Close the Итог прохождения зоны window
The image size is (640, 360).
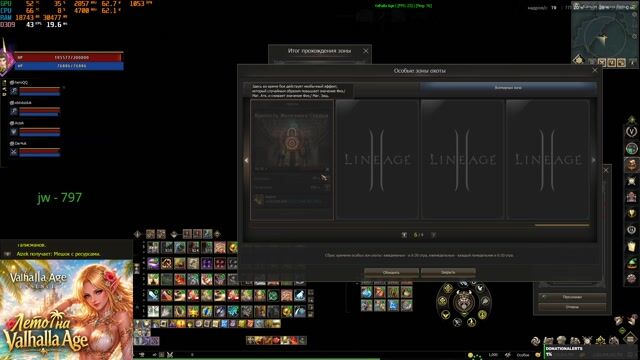[x=366, y=51]
